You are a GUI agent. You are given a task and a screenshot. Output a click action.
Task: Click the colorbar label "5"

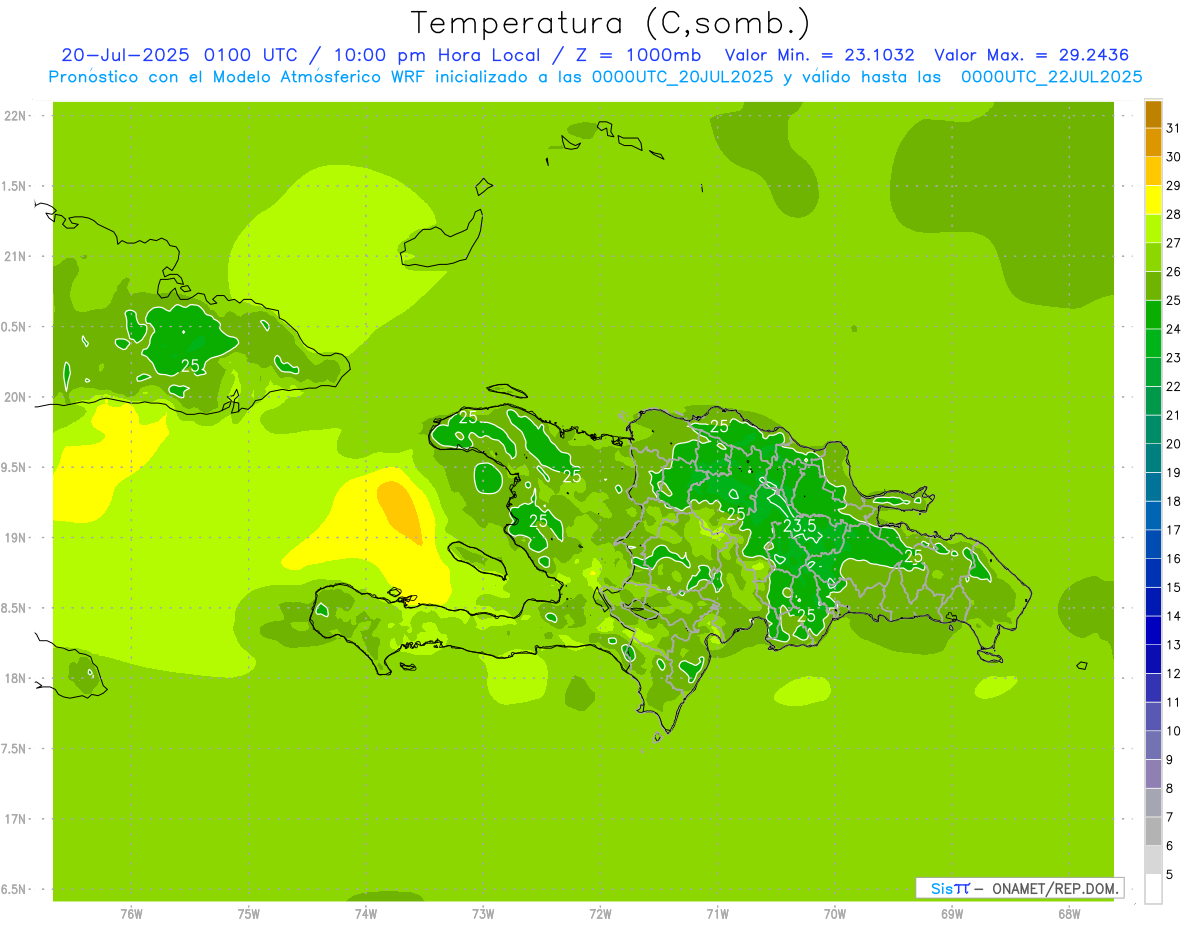coord(1170,875)
